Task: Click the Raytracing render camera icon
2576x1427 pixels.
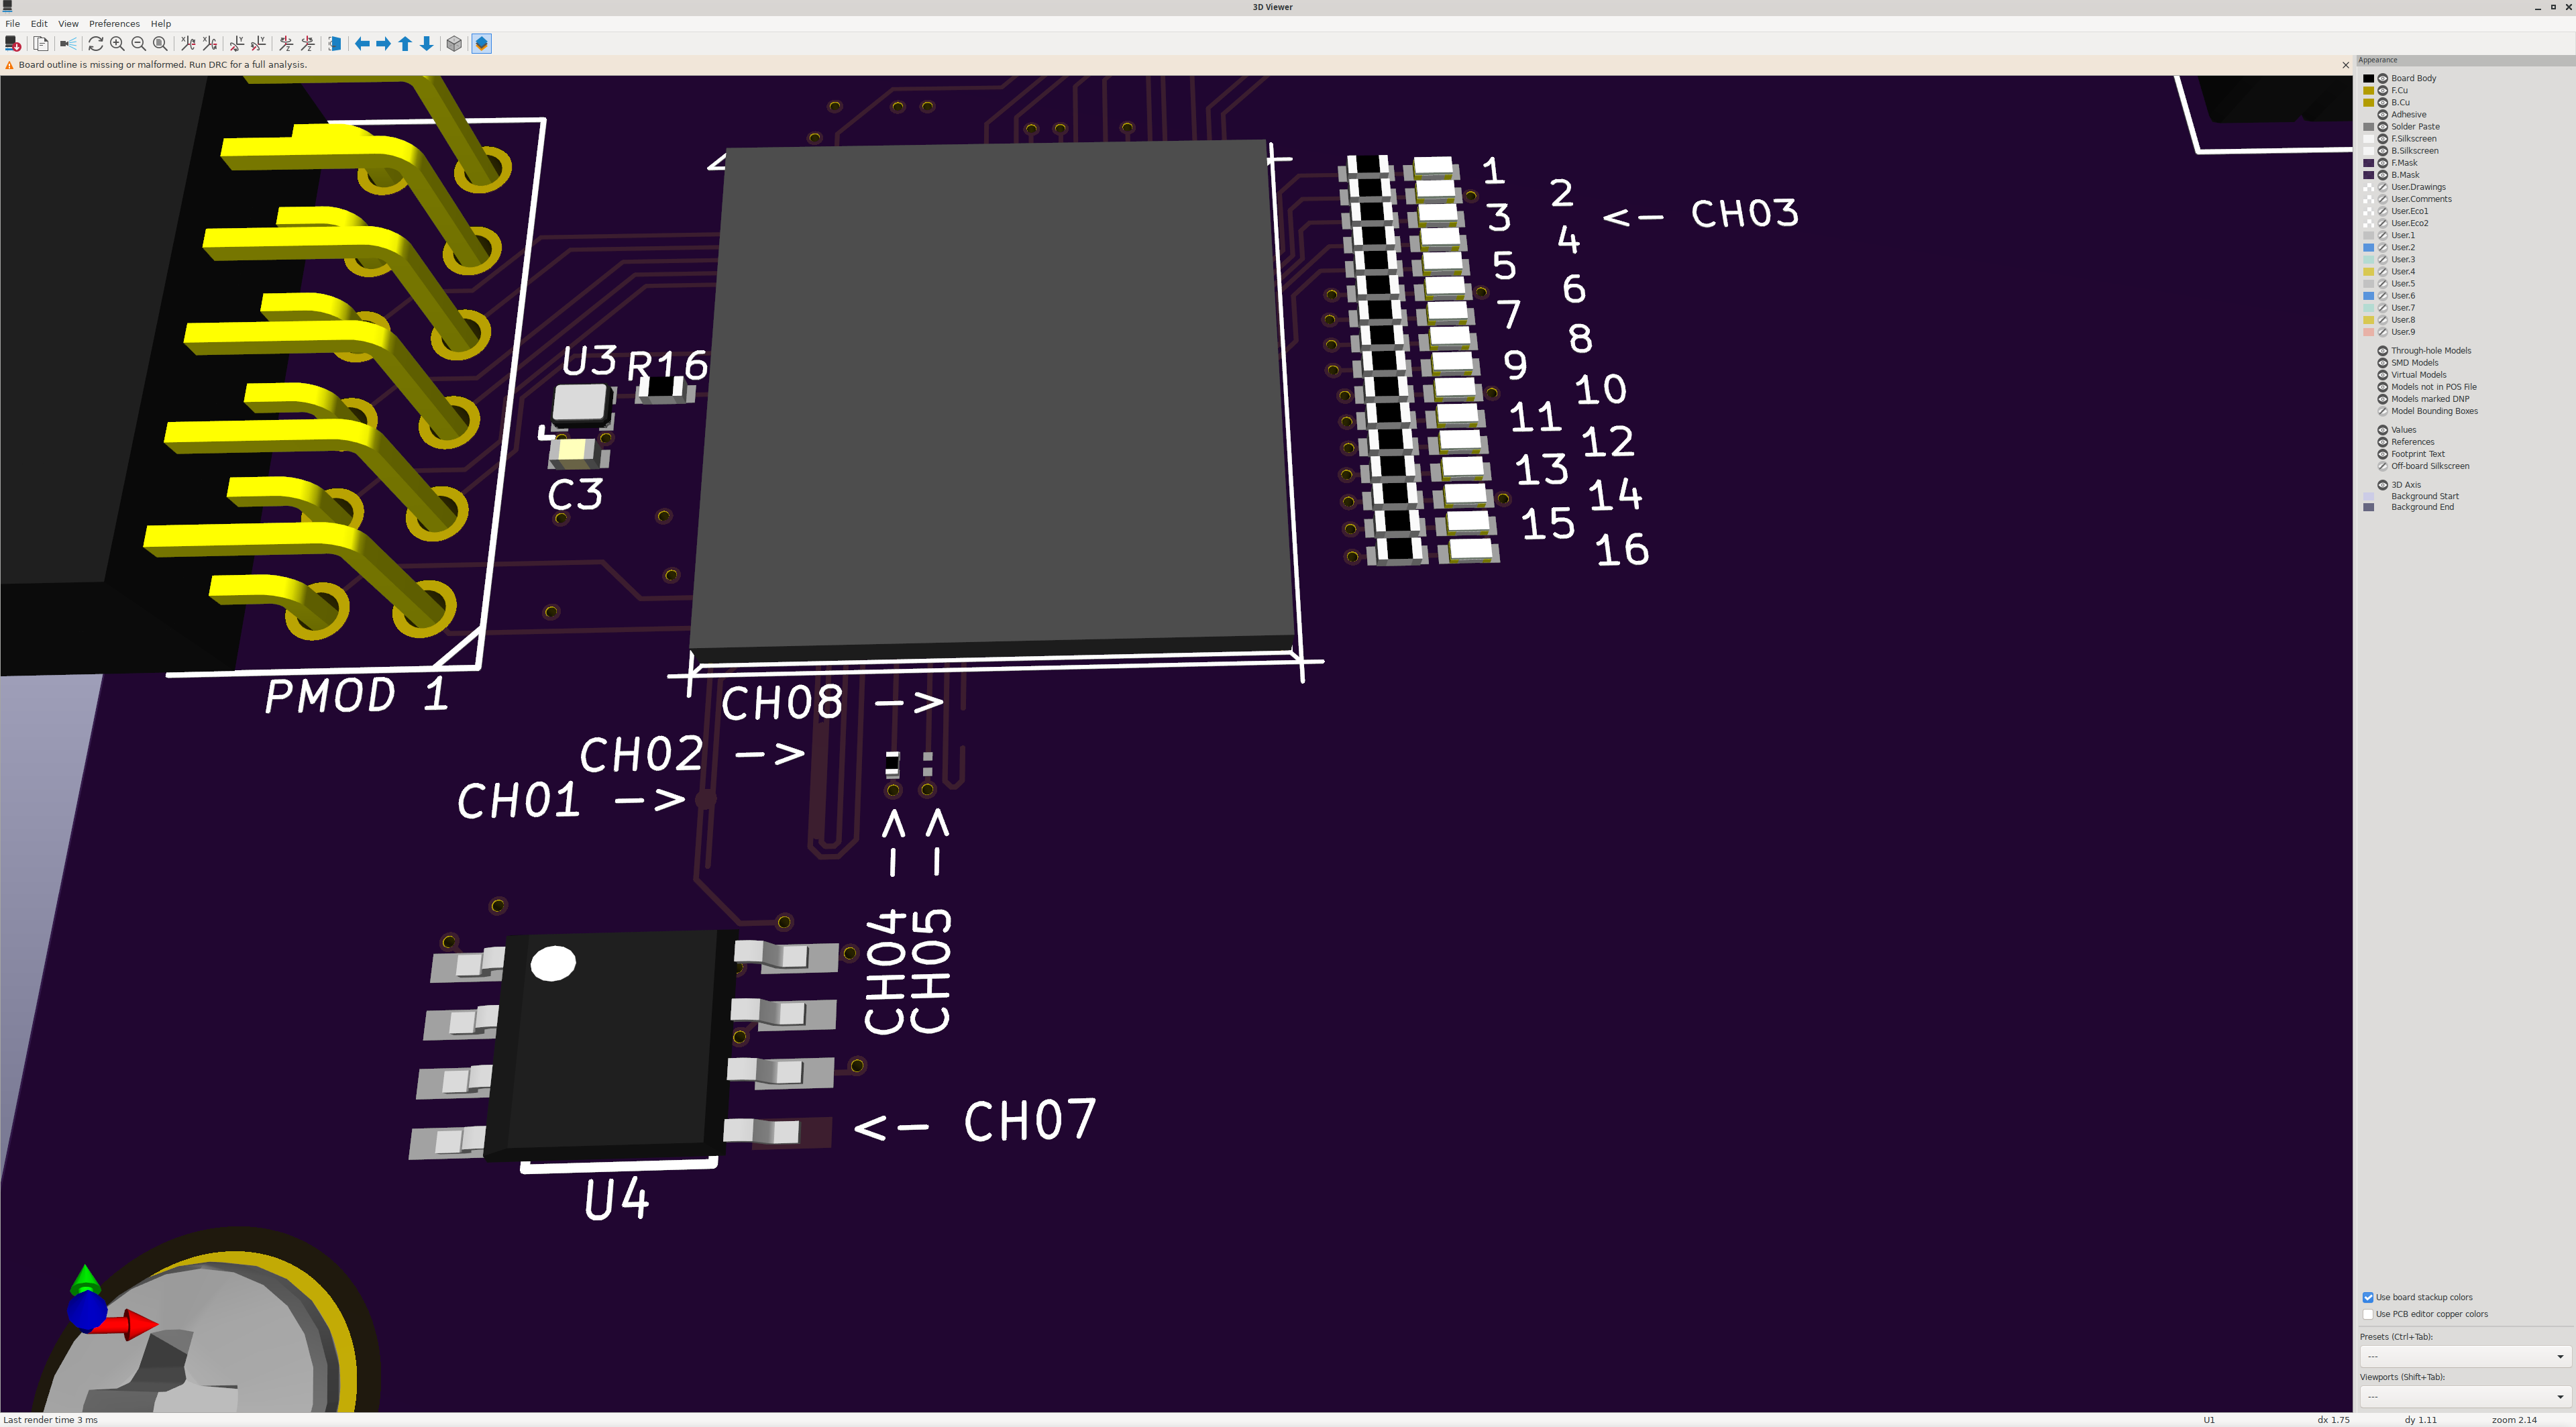Action: [68, 44]
